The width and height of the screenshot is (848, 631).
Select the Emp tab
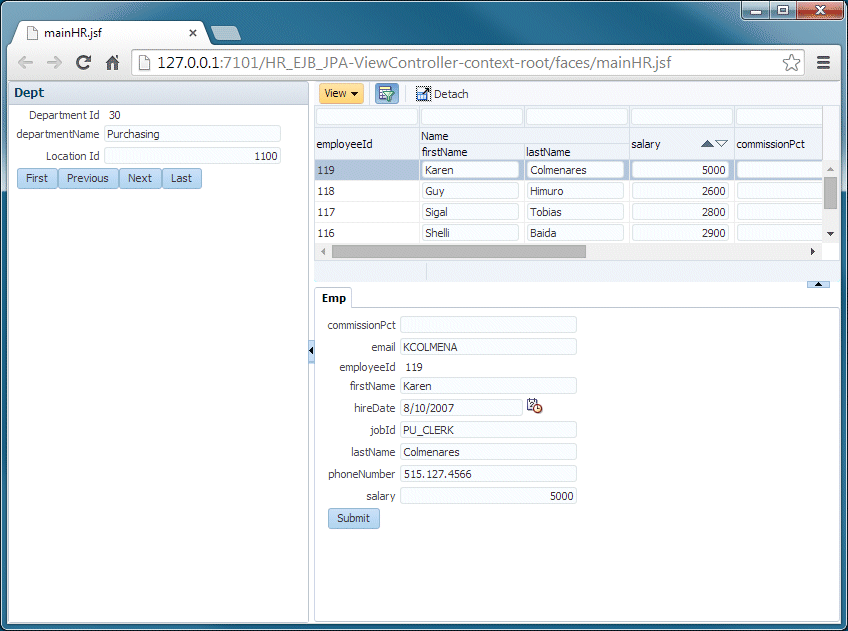[334, 298]
